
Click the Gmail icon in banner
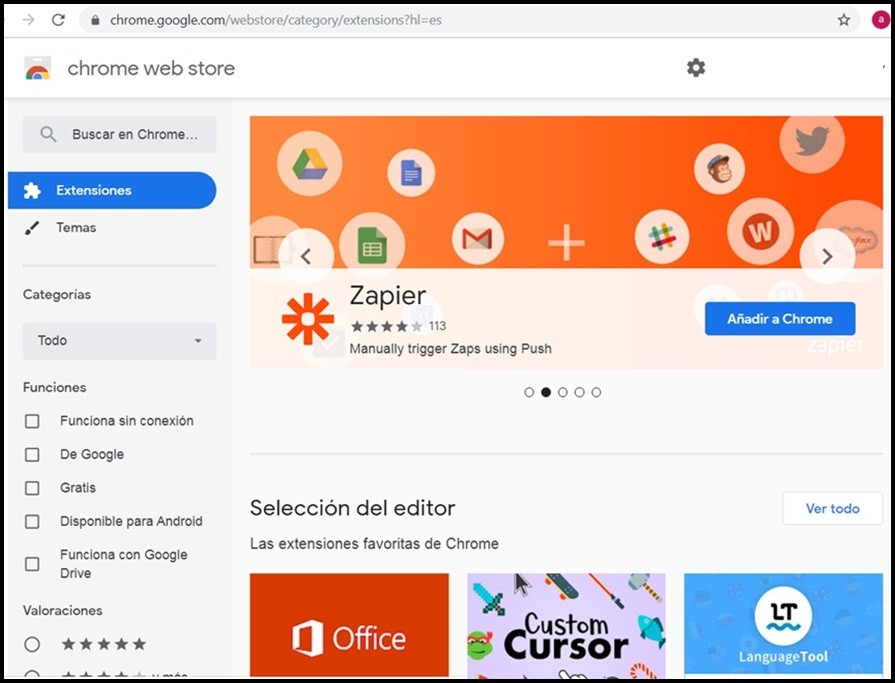coord(477,239)
